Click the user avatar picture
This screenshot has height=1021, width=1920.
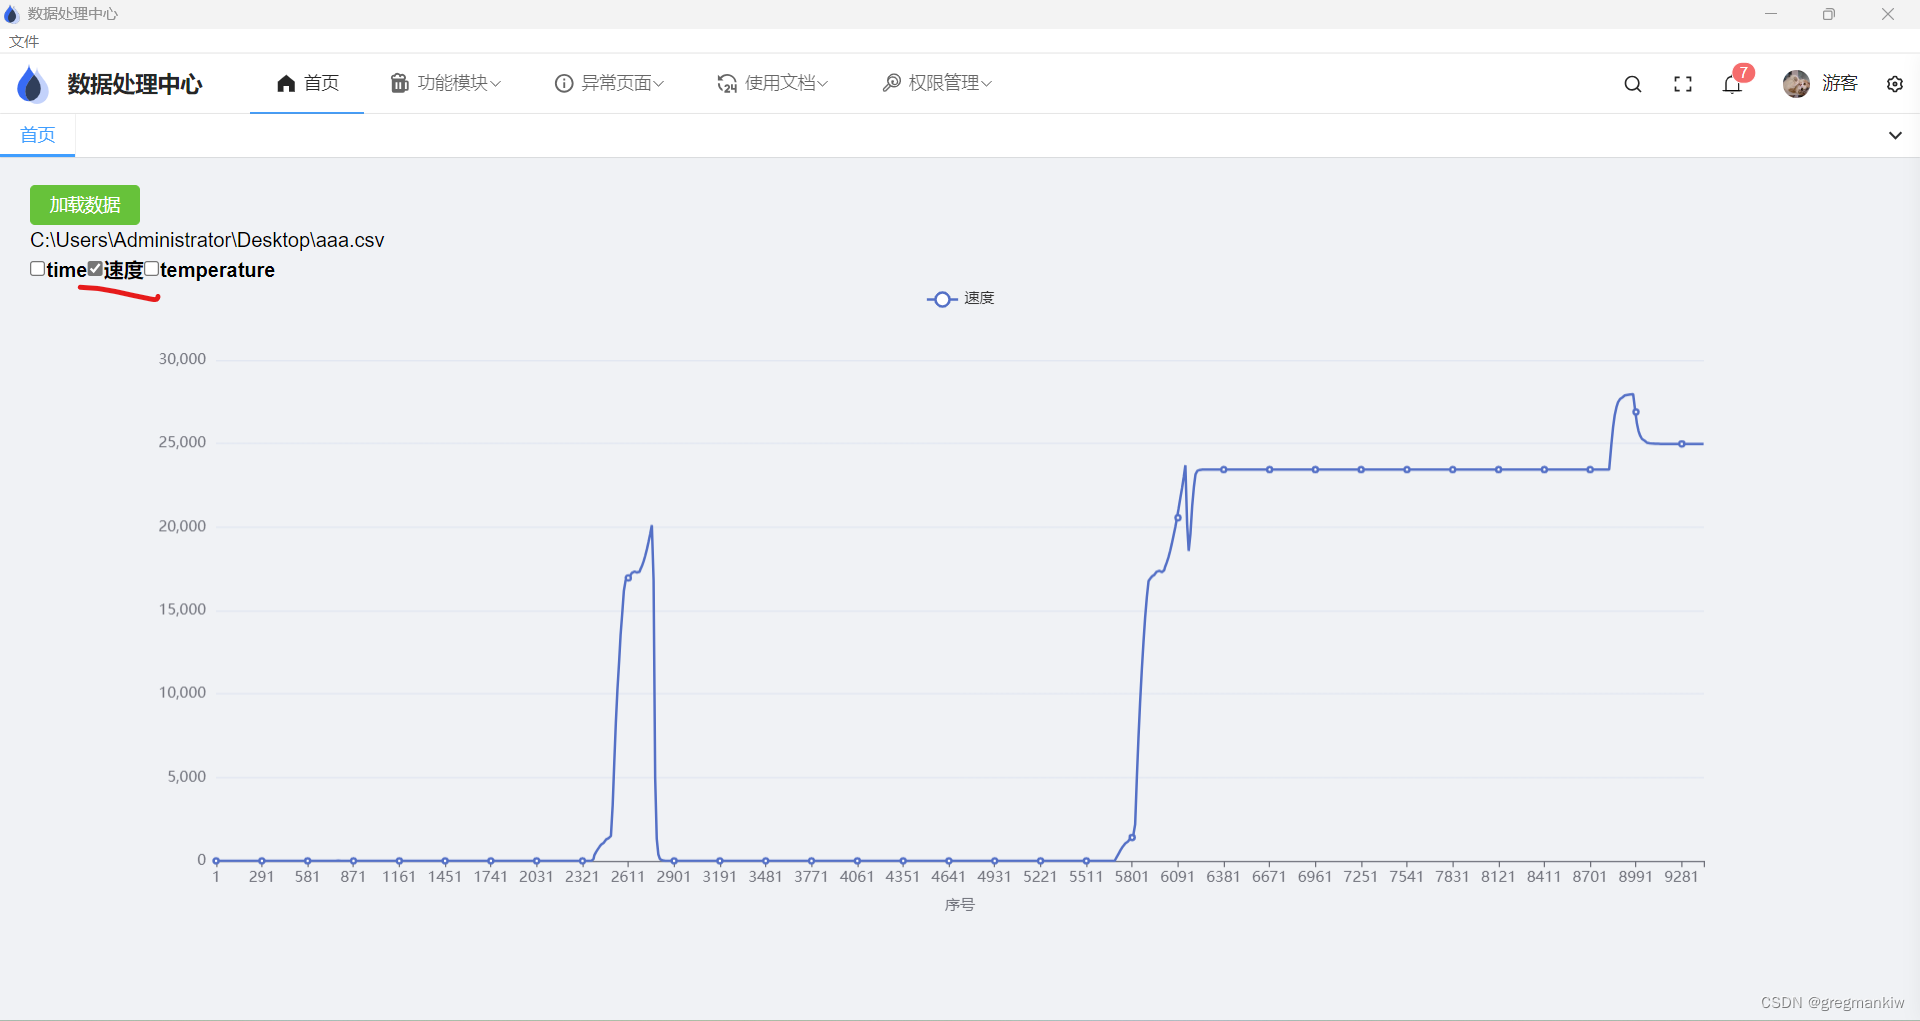(x=1796, y=84)
